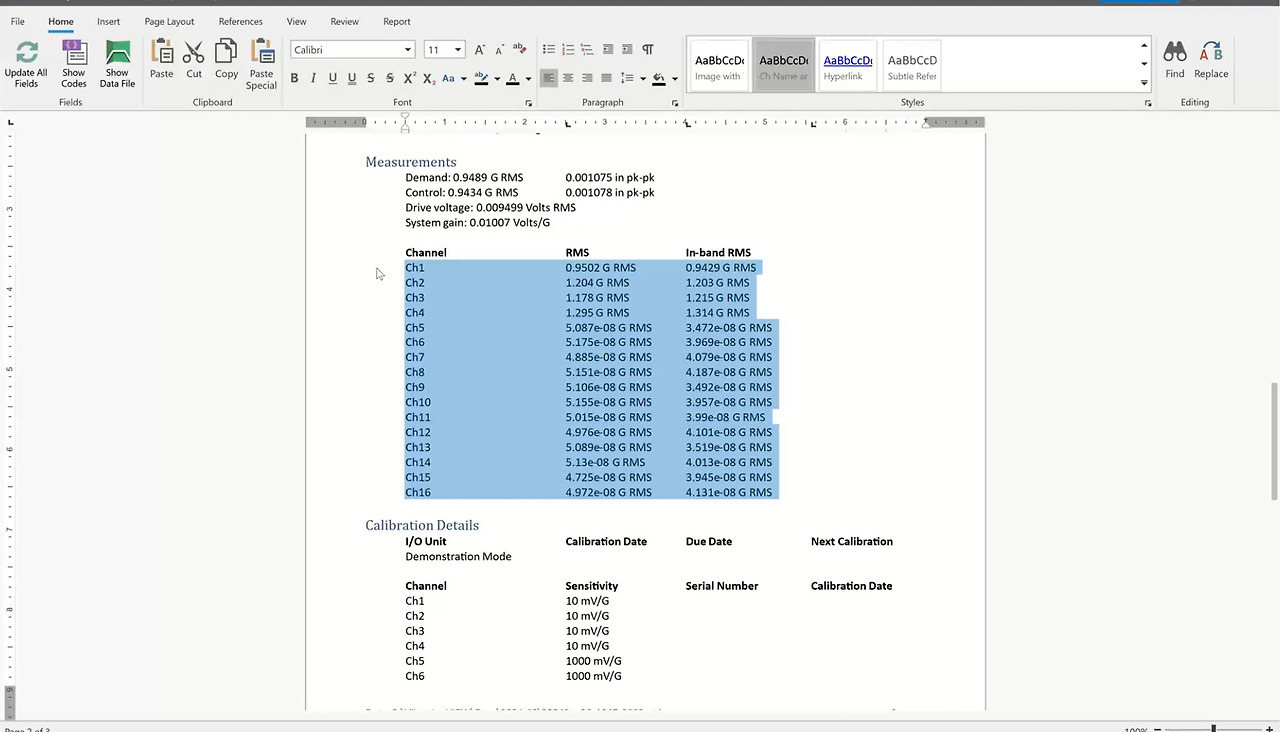Image resolution: width=1280 pixels, height=732 pixels.
Task: Open the Report tab
Action: 397,21
